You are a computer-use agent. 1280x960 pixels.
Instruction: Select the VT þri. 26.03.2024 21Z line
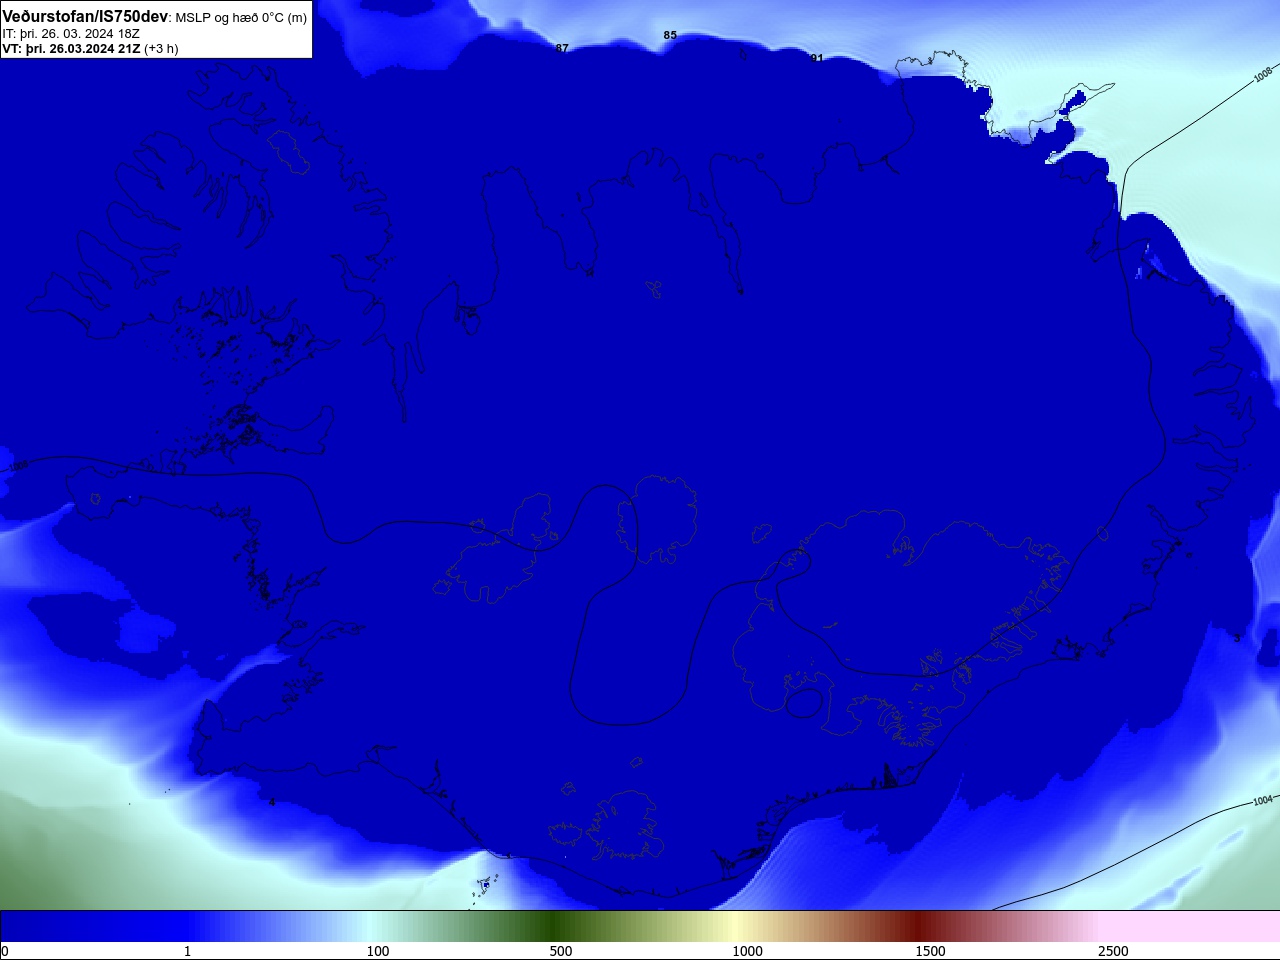90,48
